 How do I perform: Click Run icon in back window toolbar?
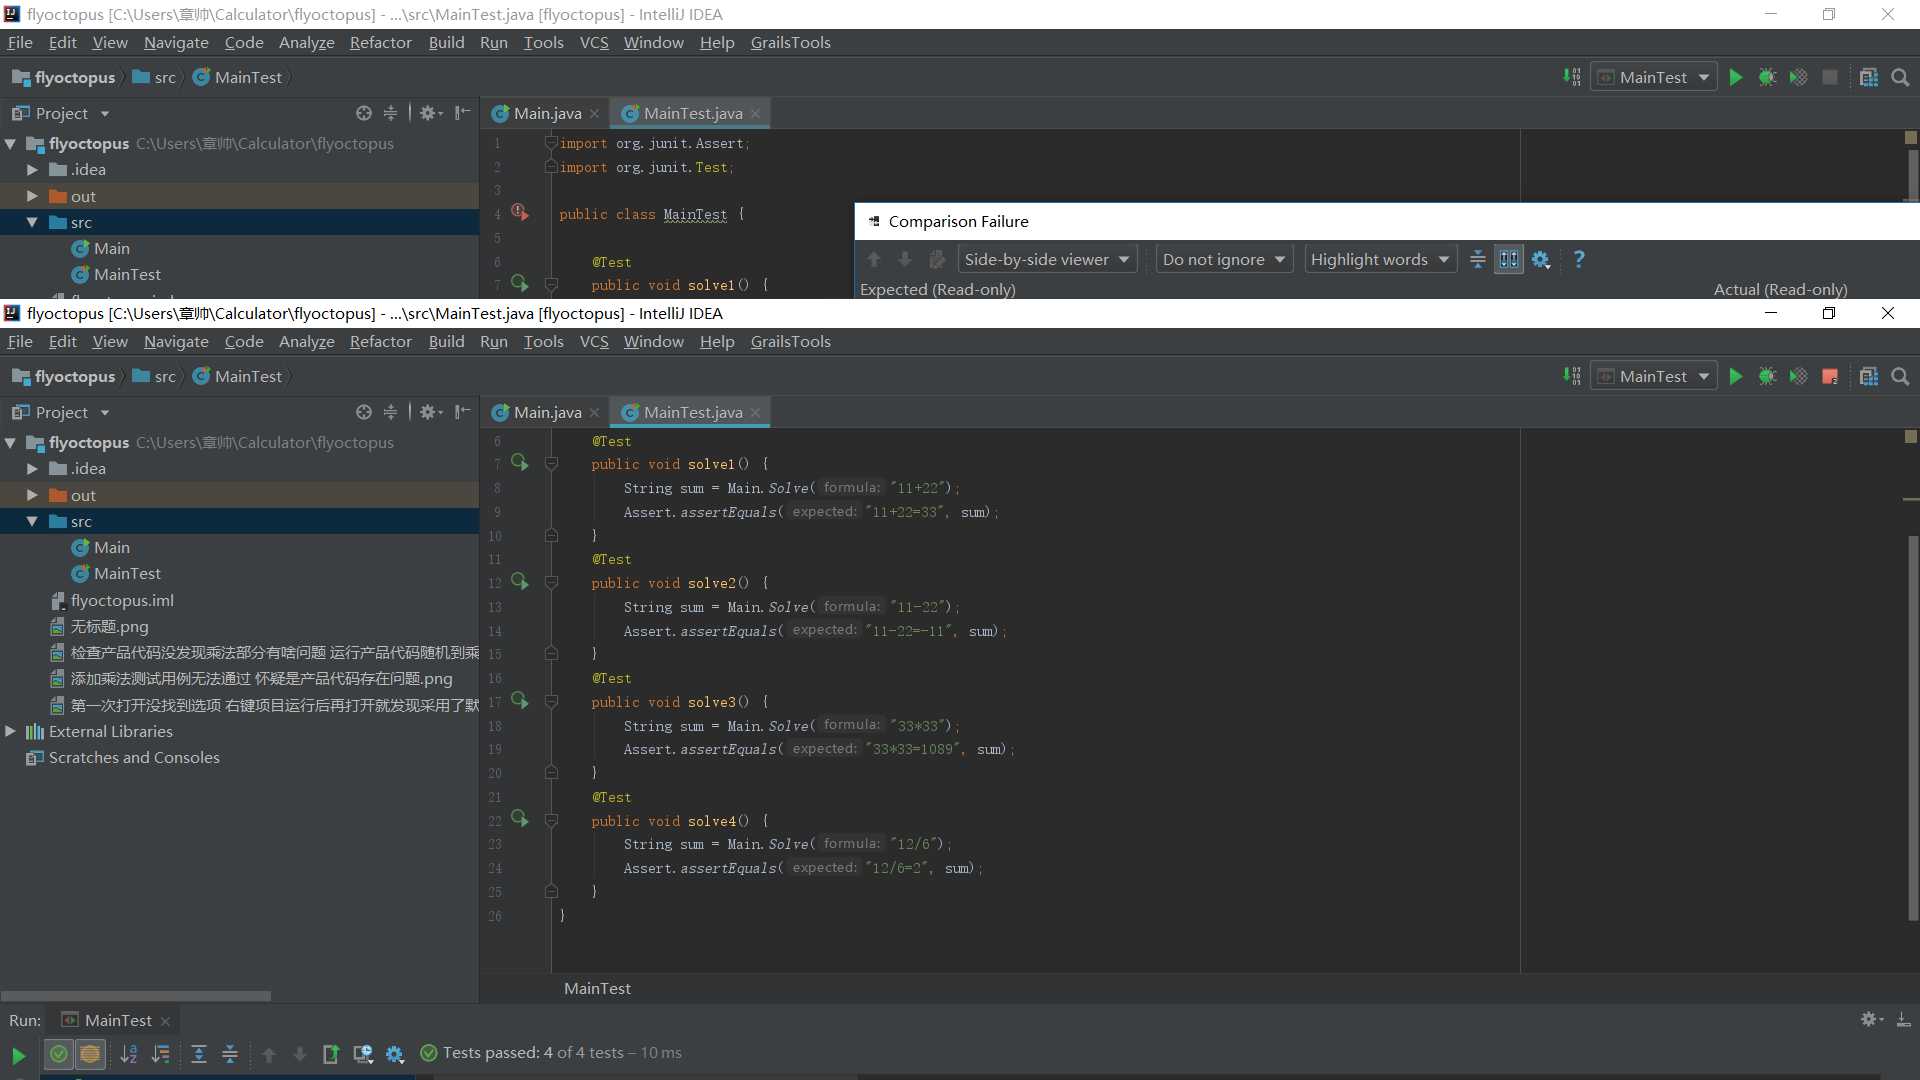point(1736,77)
